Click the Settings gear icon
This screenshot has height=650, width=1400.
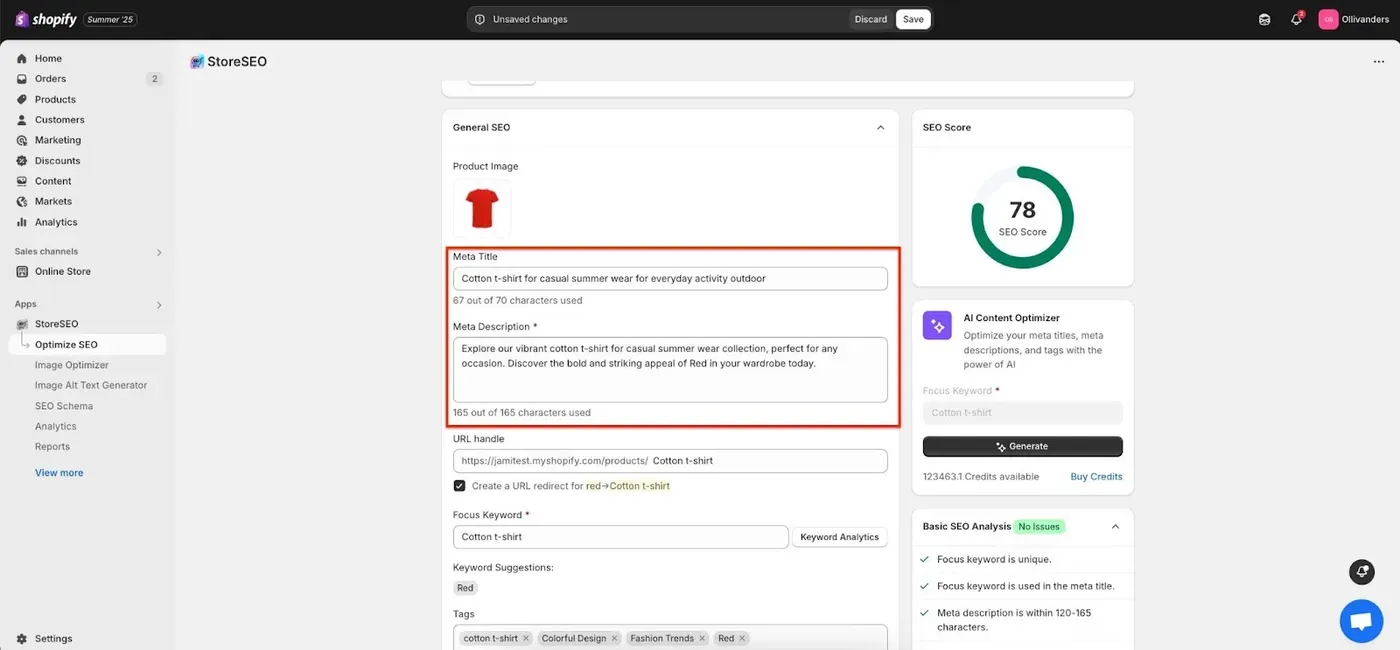22,639
